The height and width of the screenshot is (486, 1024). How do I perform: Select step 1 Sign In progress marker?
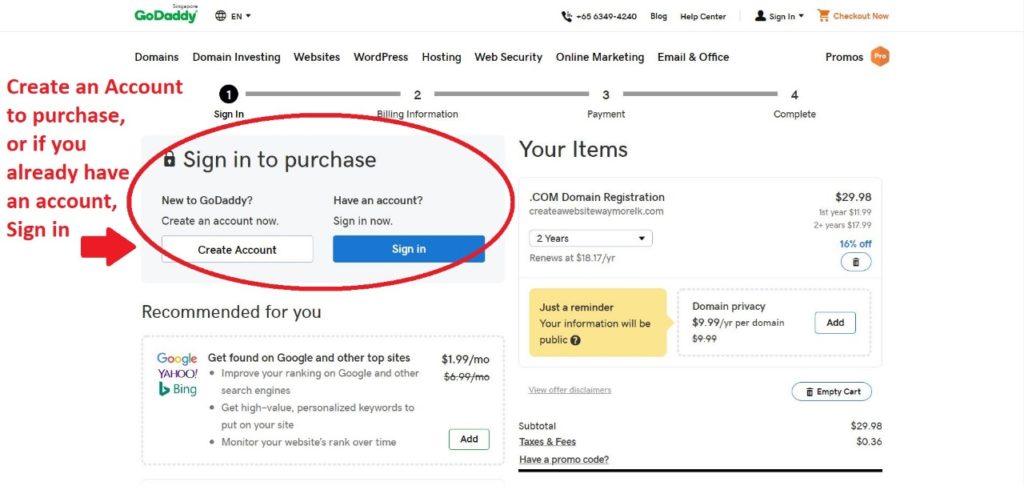pos(229,95)
